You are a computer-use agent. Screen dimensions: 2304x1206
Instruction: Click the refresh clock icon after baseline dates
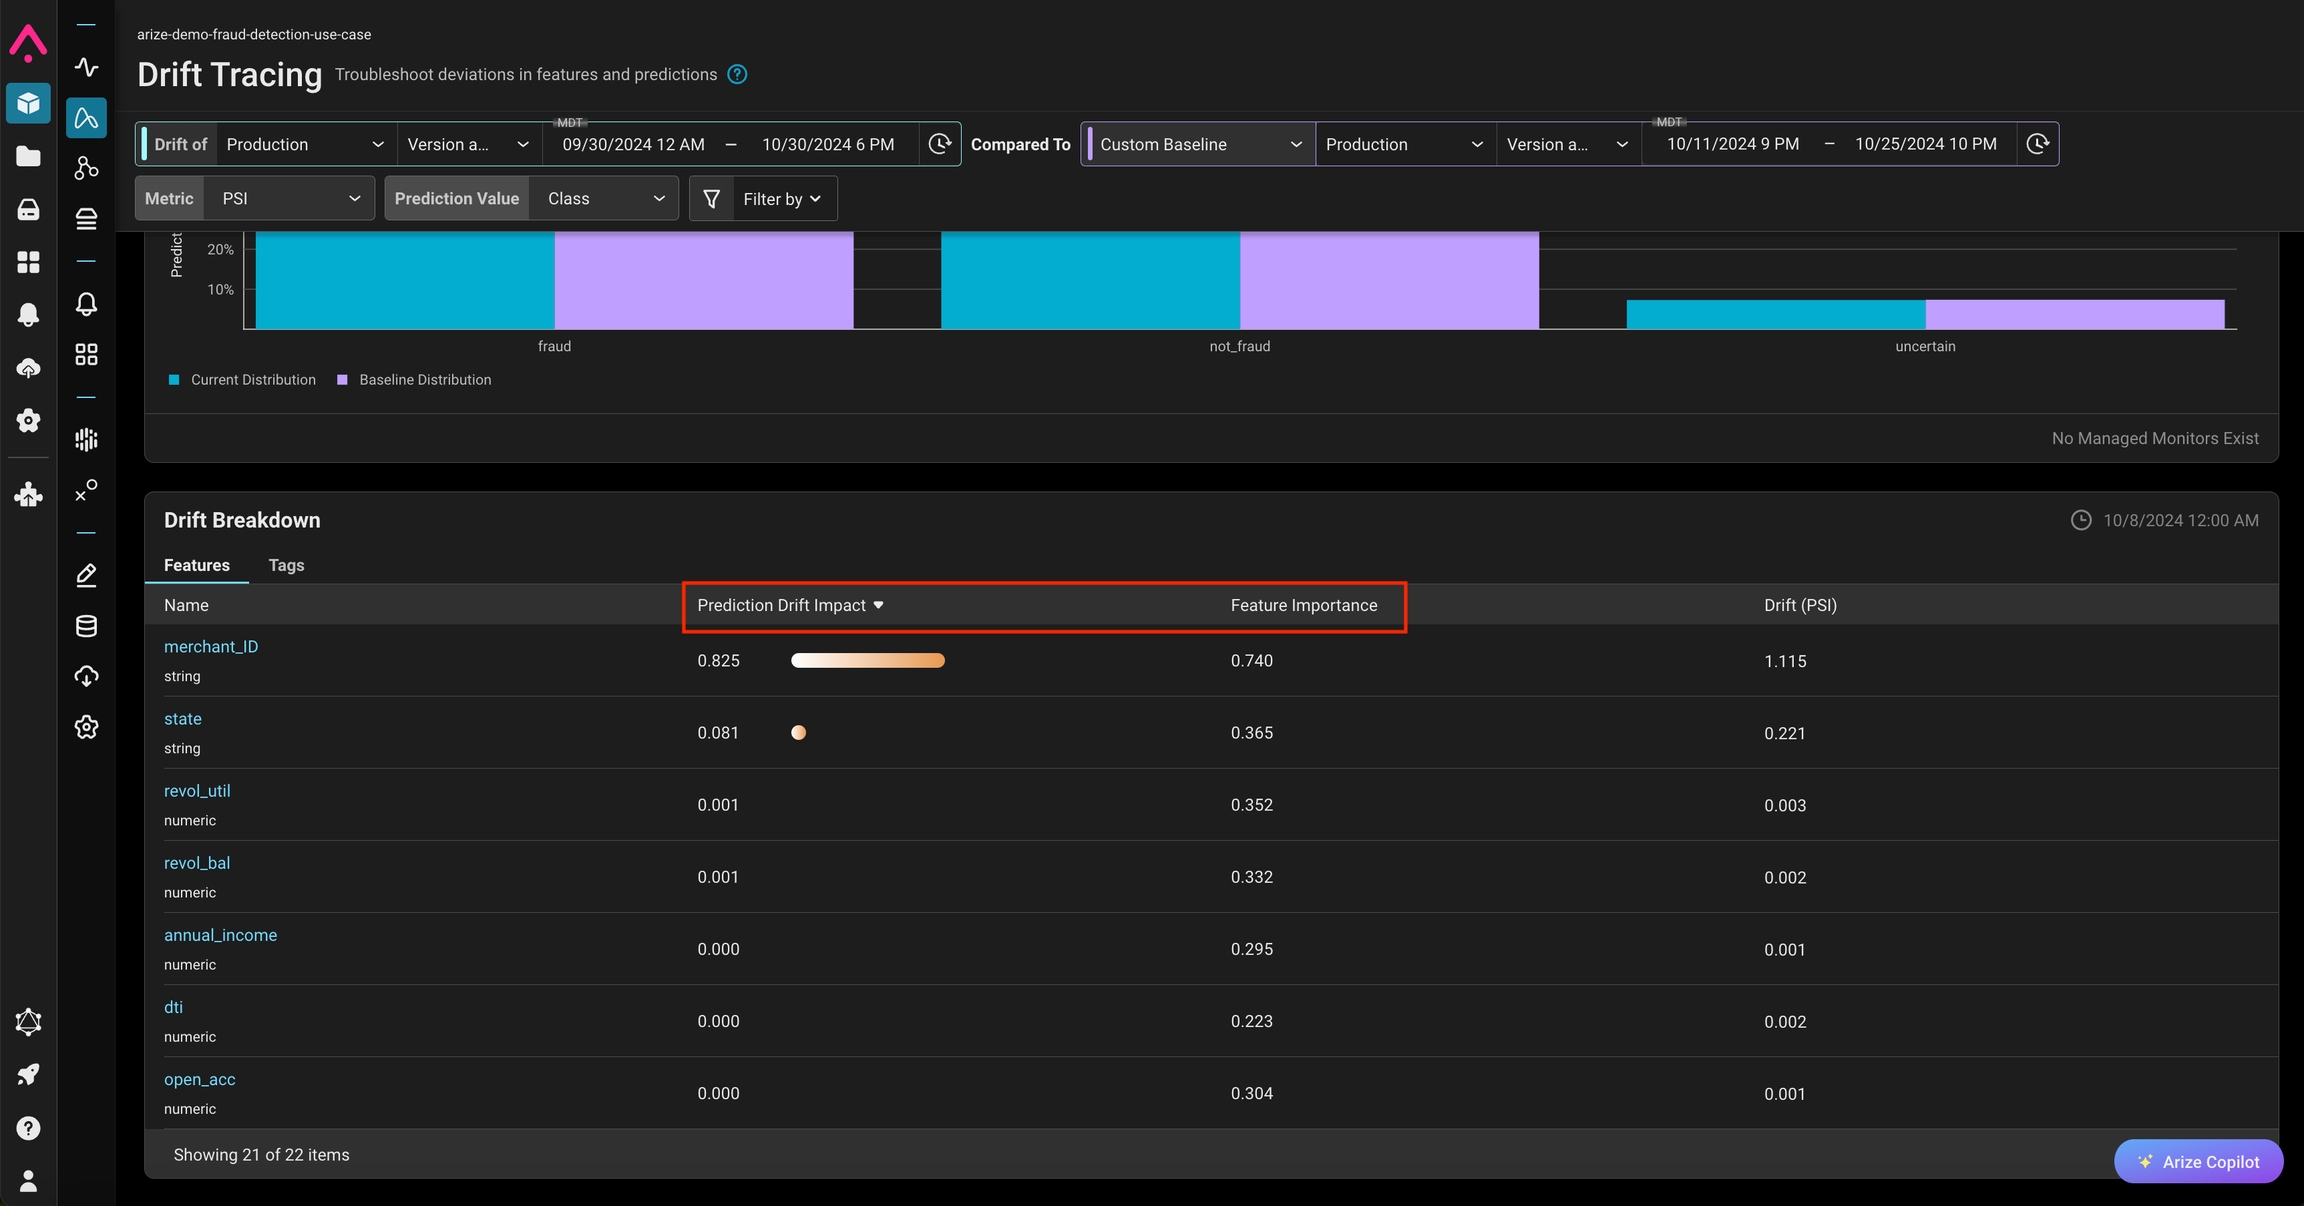[x=2037, y=144]
